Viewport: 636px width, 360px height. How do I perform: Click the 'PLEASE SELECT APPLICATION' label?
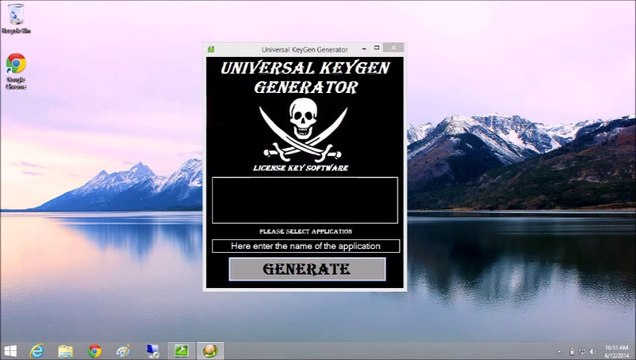(x=306, y=231)
